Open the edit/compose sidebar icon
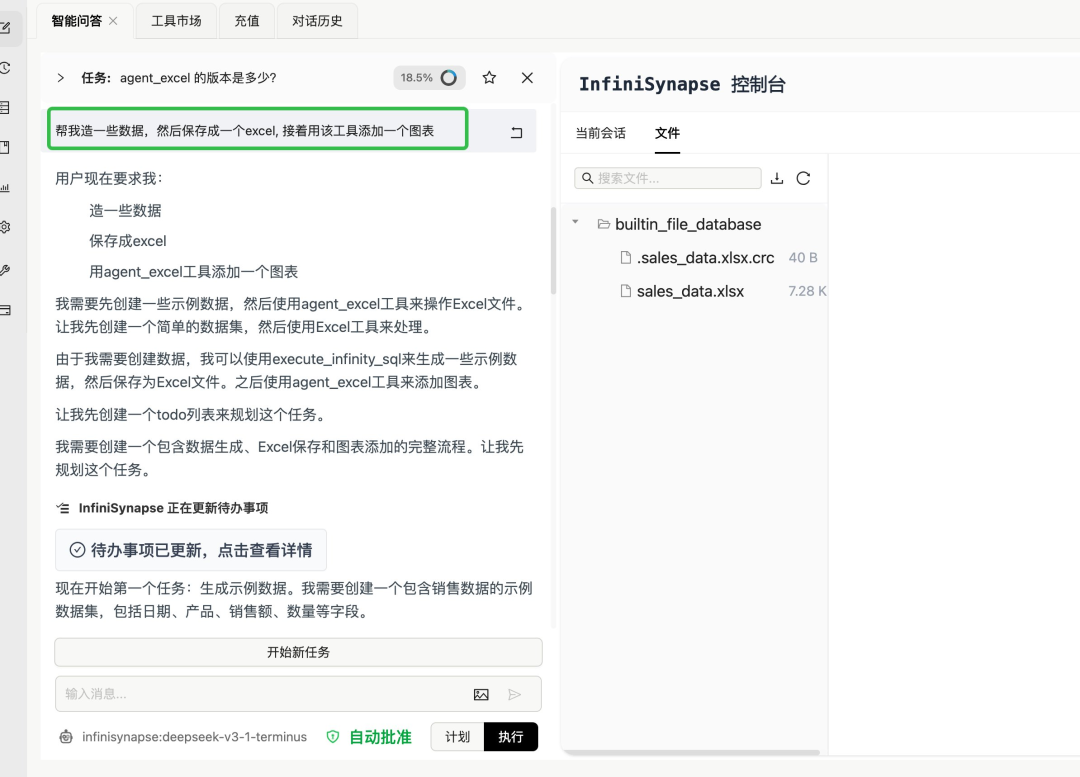This screenshot has width=1080, height=777. pyautogui.click(x=5, y=28)
